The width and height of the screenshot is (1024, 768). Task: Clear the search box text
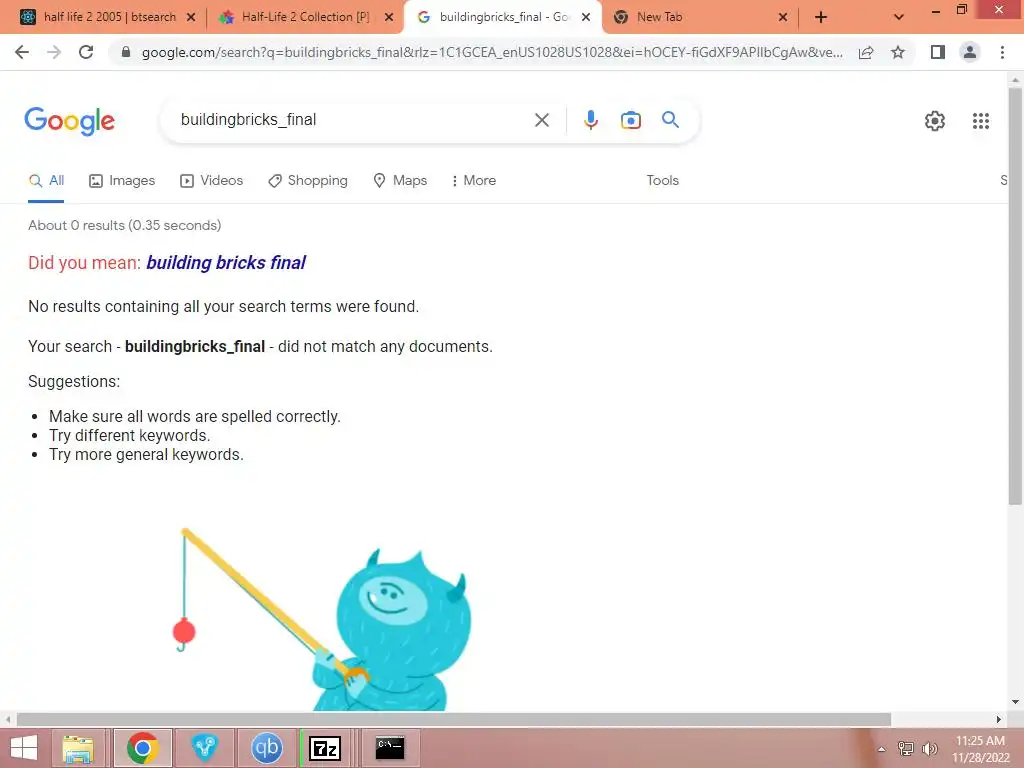[x=541, y=120]
